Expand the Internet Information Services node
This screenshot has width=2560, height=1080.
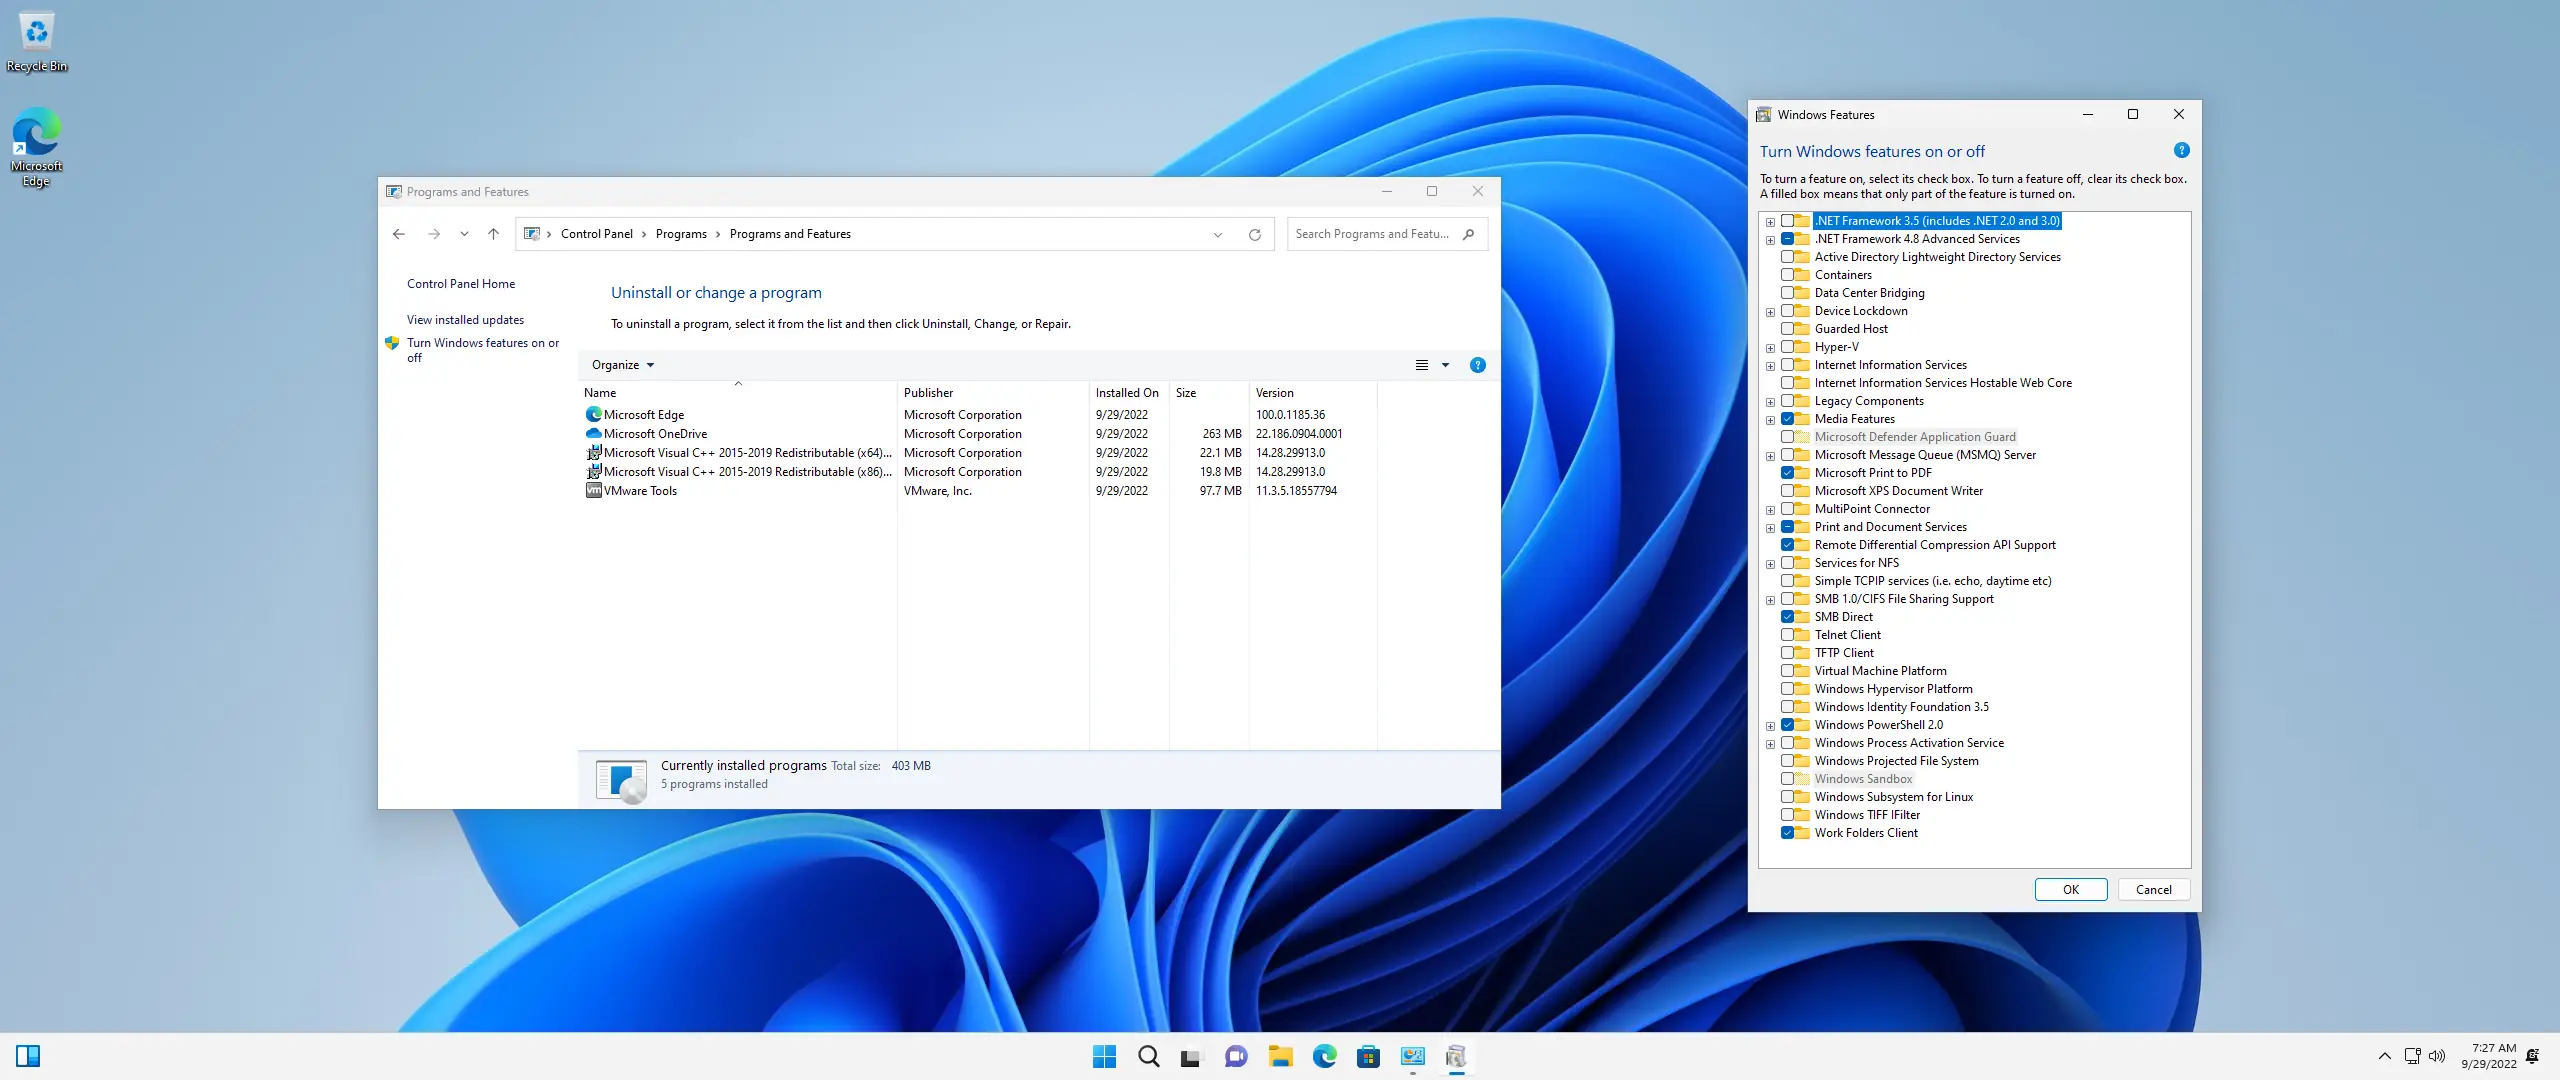(x=1770, y=366)
